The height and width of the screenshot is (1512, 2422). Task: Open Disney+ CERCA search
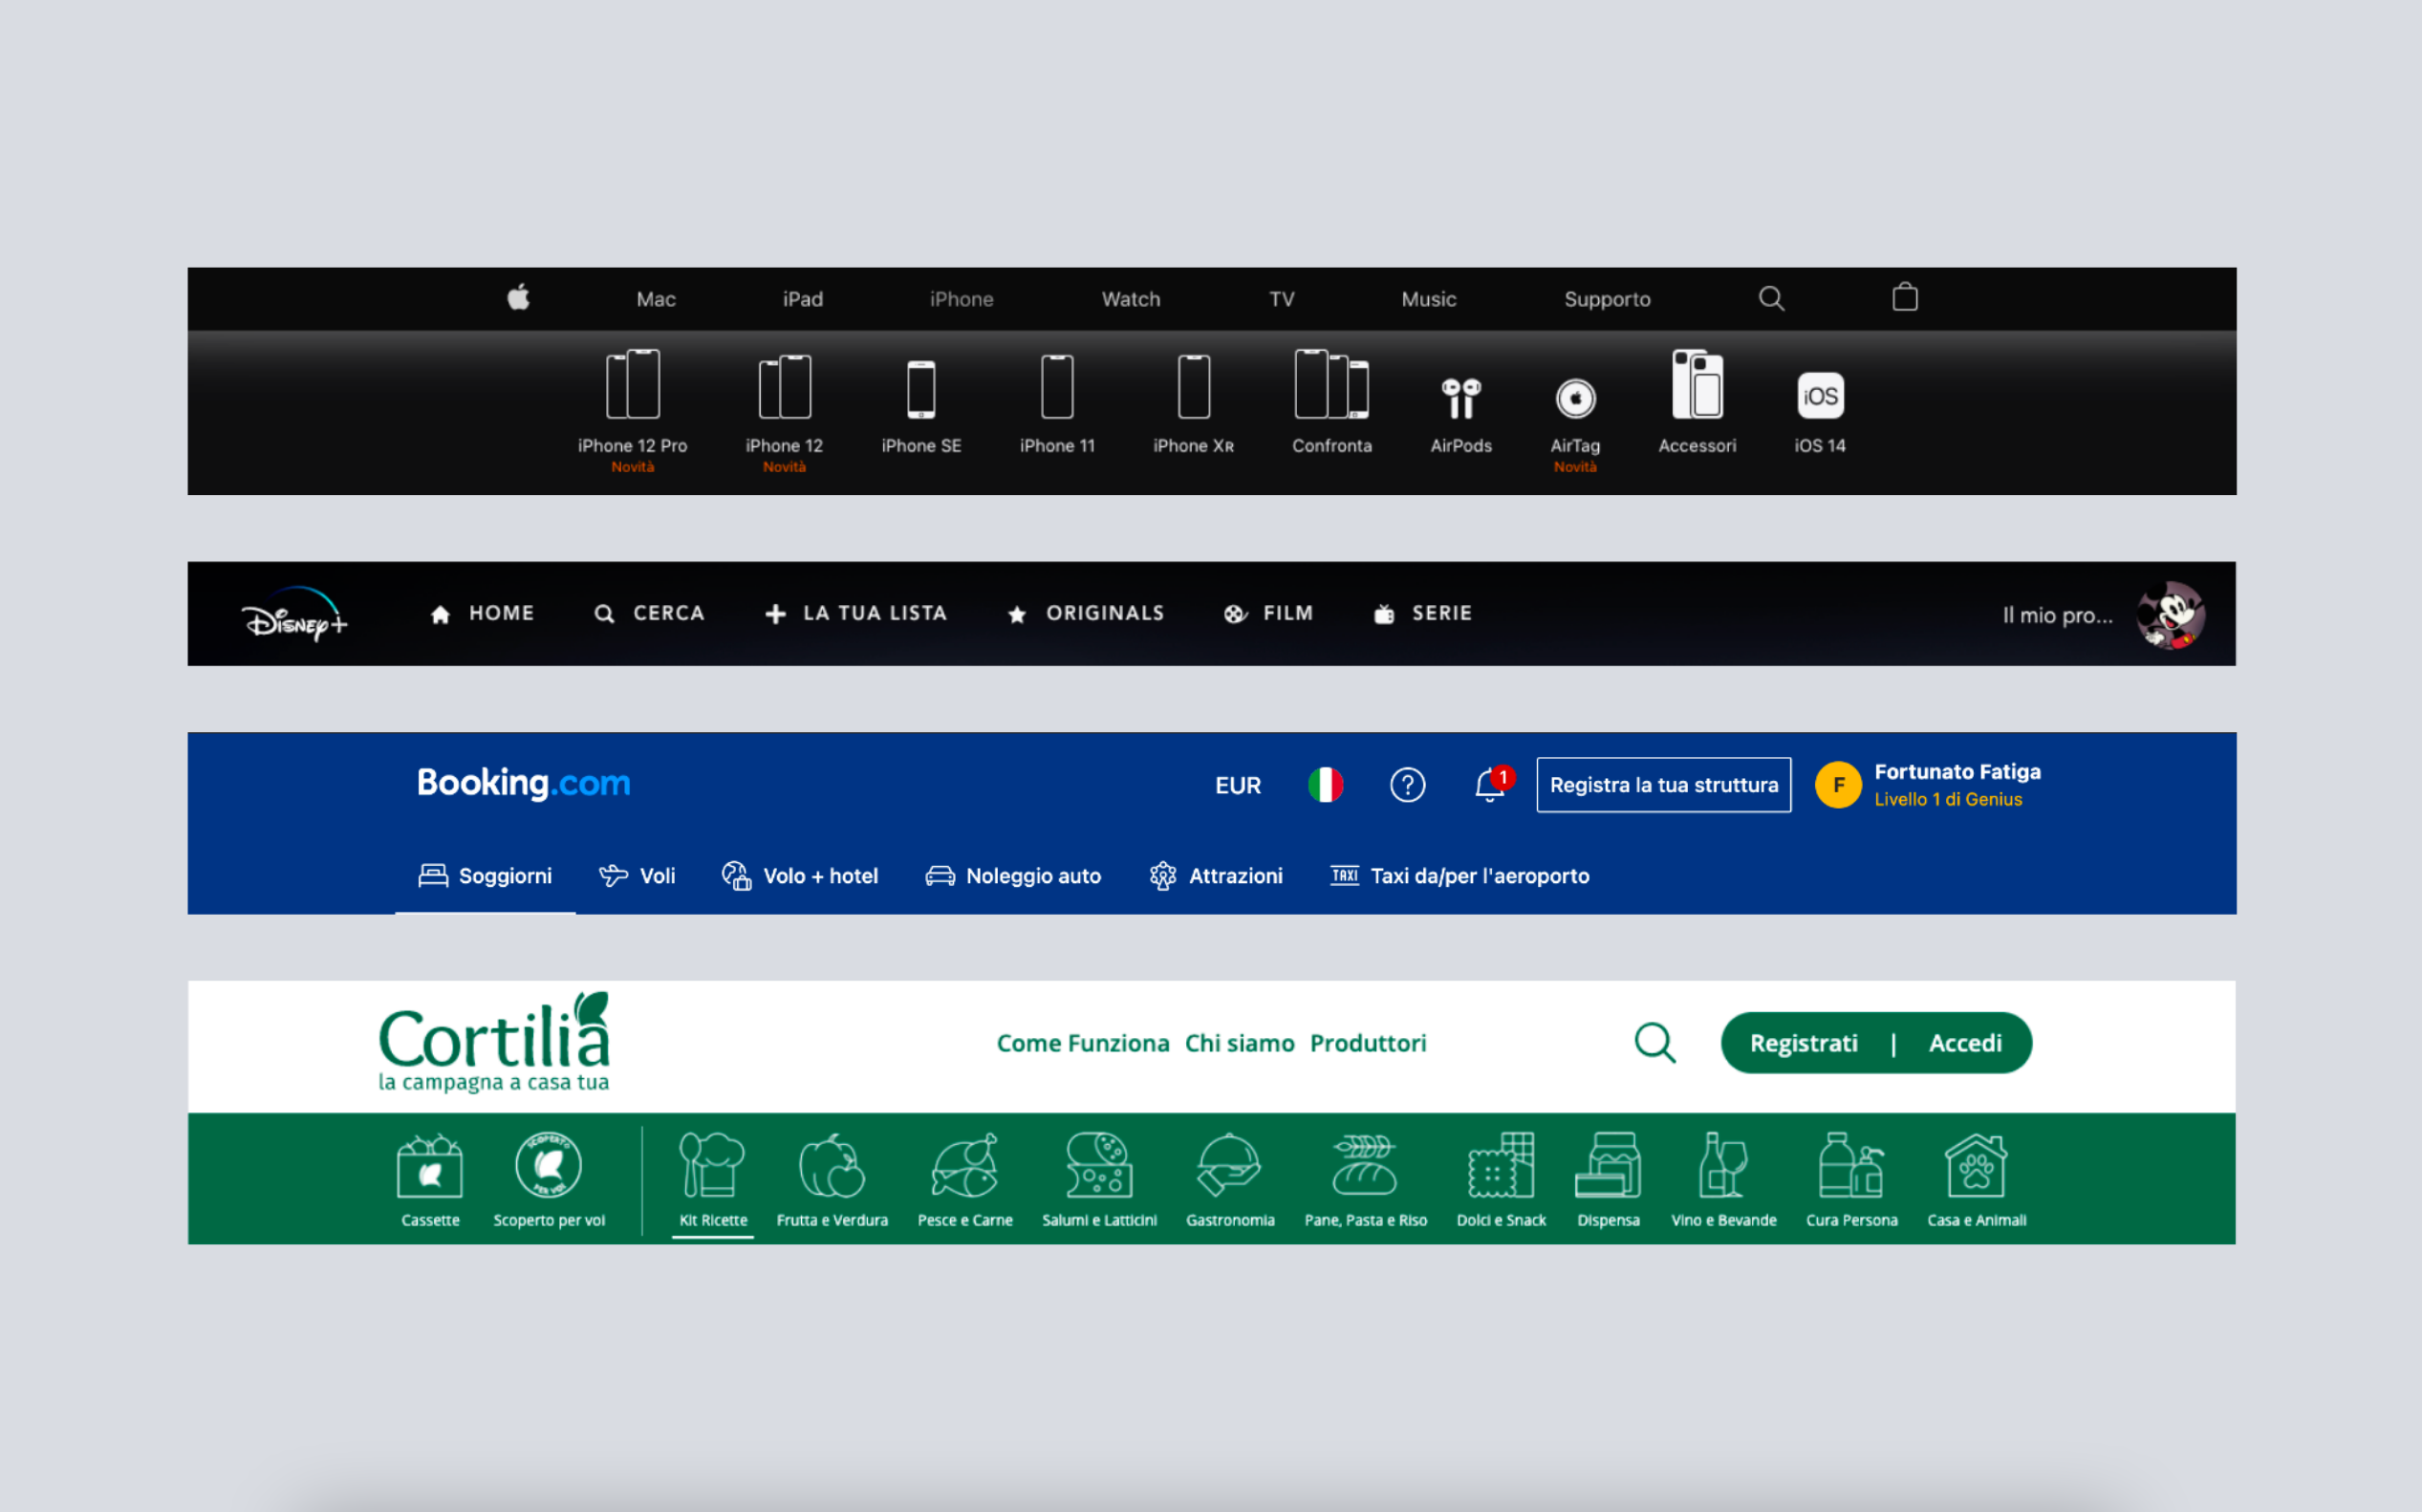coord(649,613)
